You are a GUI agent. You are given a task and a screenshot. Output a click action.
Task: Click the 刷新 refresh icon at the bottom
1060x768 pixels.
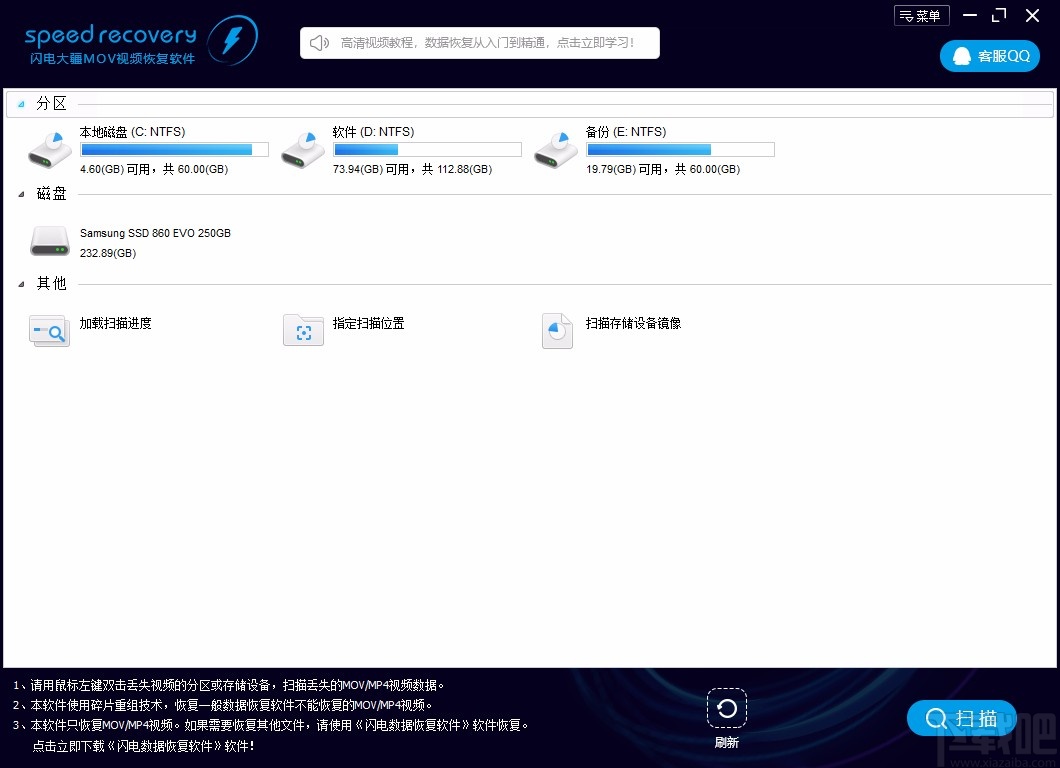pos(726,710)
